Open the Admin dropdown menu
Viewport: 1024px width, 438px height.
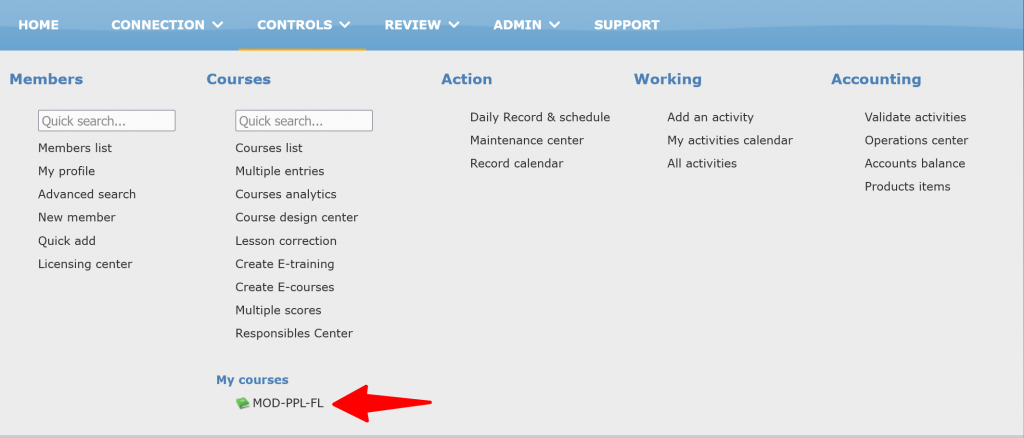[526, 25]
